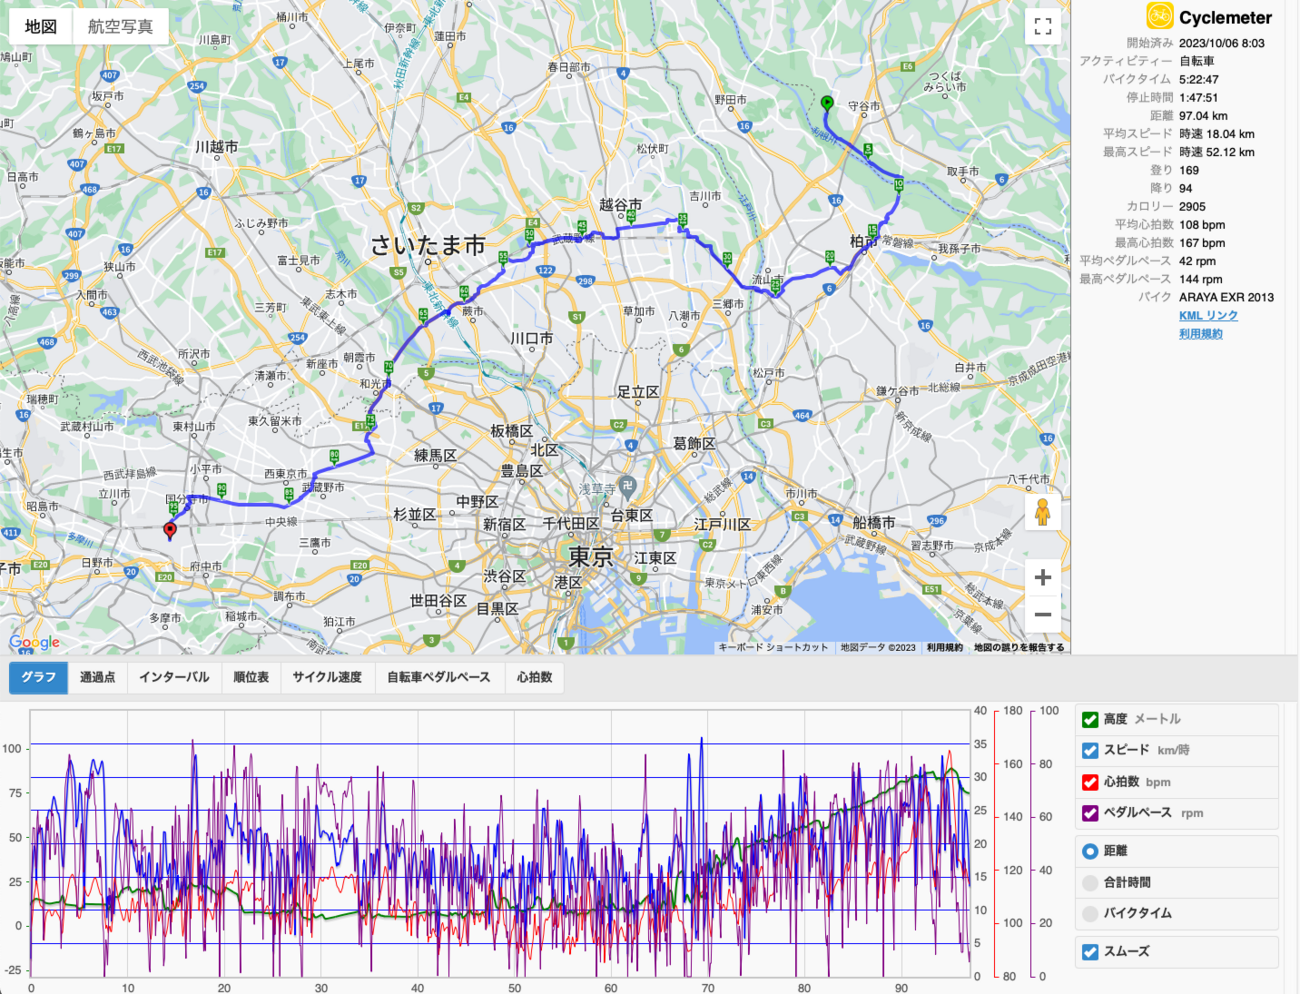The height and width of the screenshot is (994, 1300).
Task: Open the 自転車ペダルペース tab
Action: click(439, 677)
